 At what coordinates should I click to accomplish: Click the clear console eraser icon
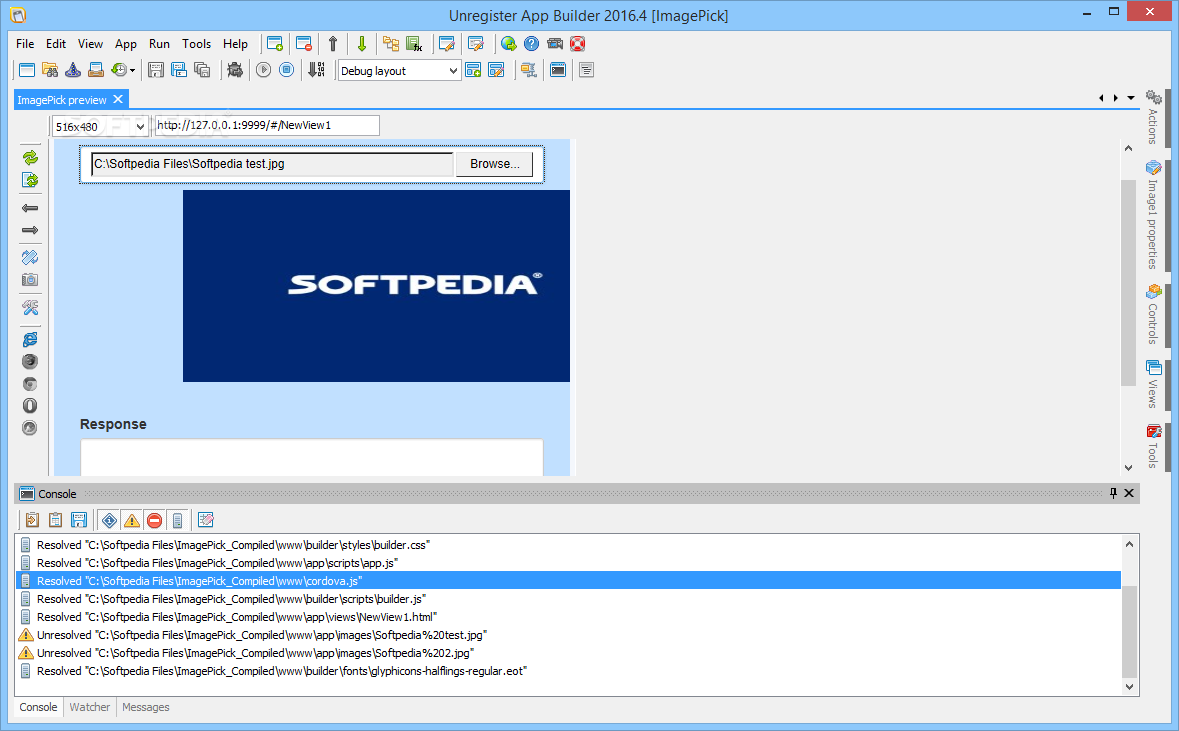205,520
